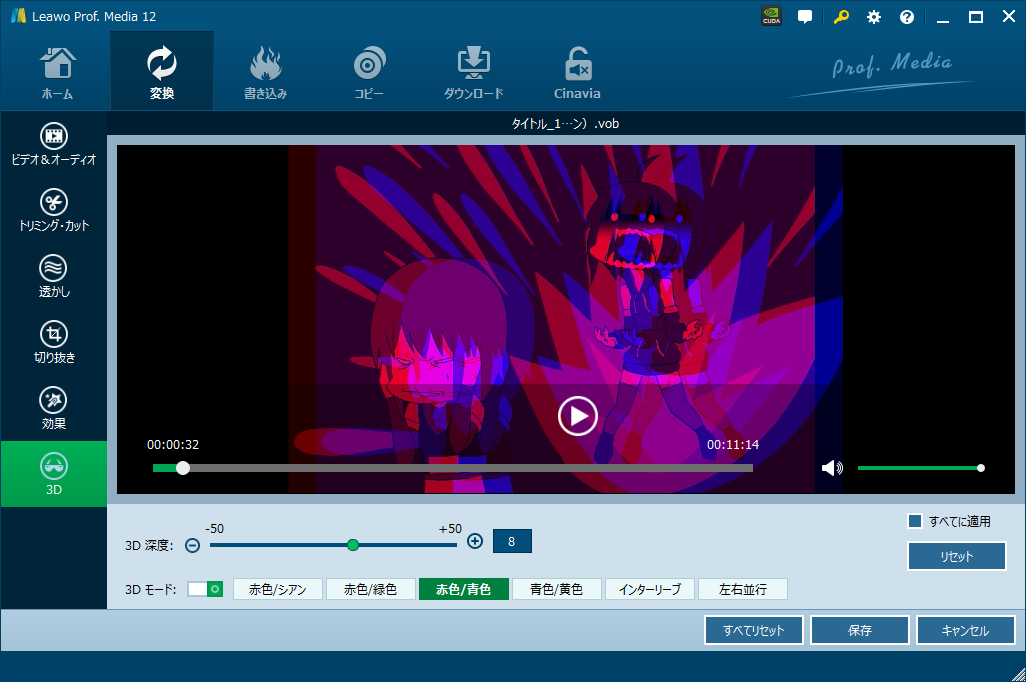Viewport: 1026px width, 682px height.
Task: Play the video preview
Action: click(x=577, y=415)
